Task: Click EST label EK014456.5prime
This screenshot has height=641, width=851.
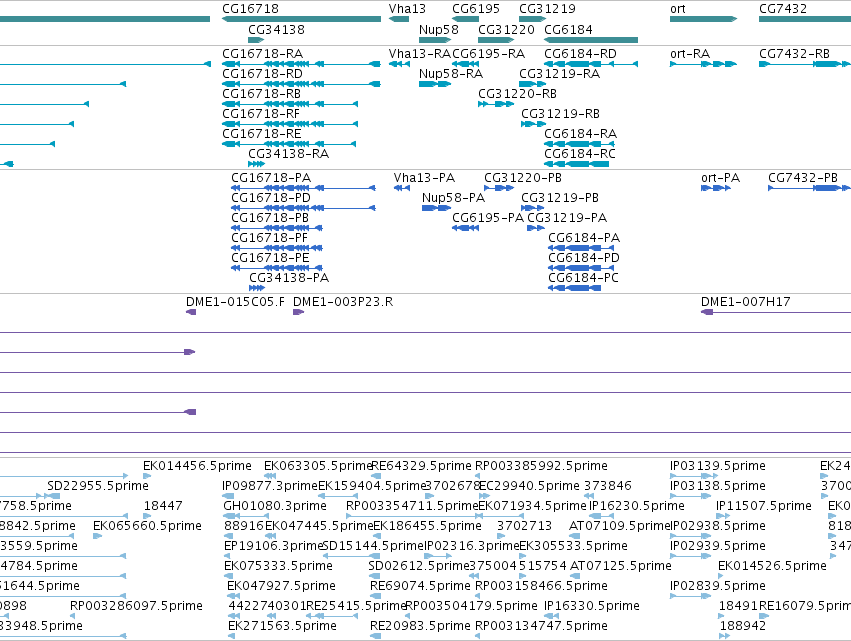Action: (198, 466)
